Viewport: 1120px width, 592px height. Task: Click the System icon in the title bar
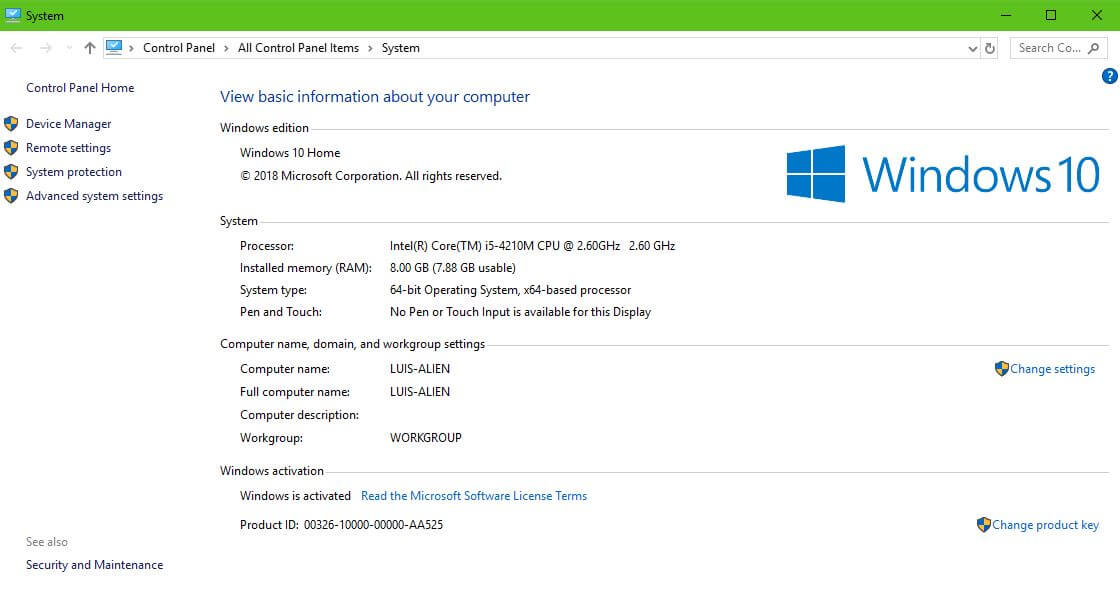point(13,15)
